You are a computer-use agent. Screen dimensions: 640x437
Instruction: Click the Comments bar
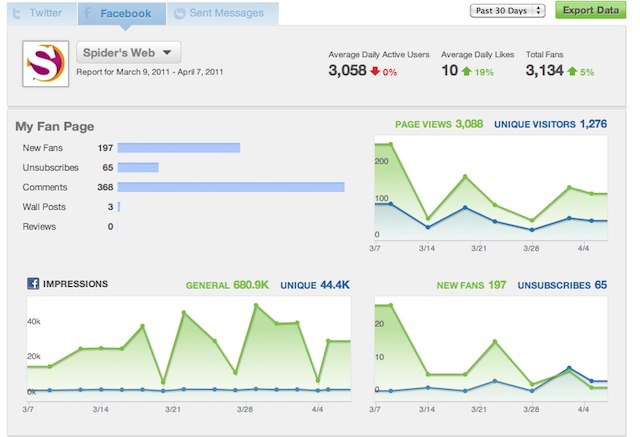[x=231, y=187]
